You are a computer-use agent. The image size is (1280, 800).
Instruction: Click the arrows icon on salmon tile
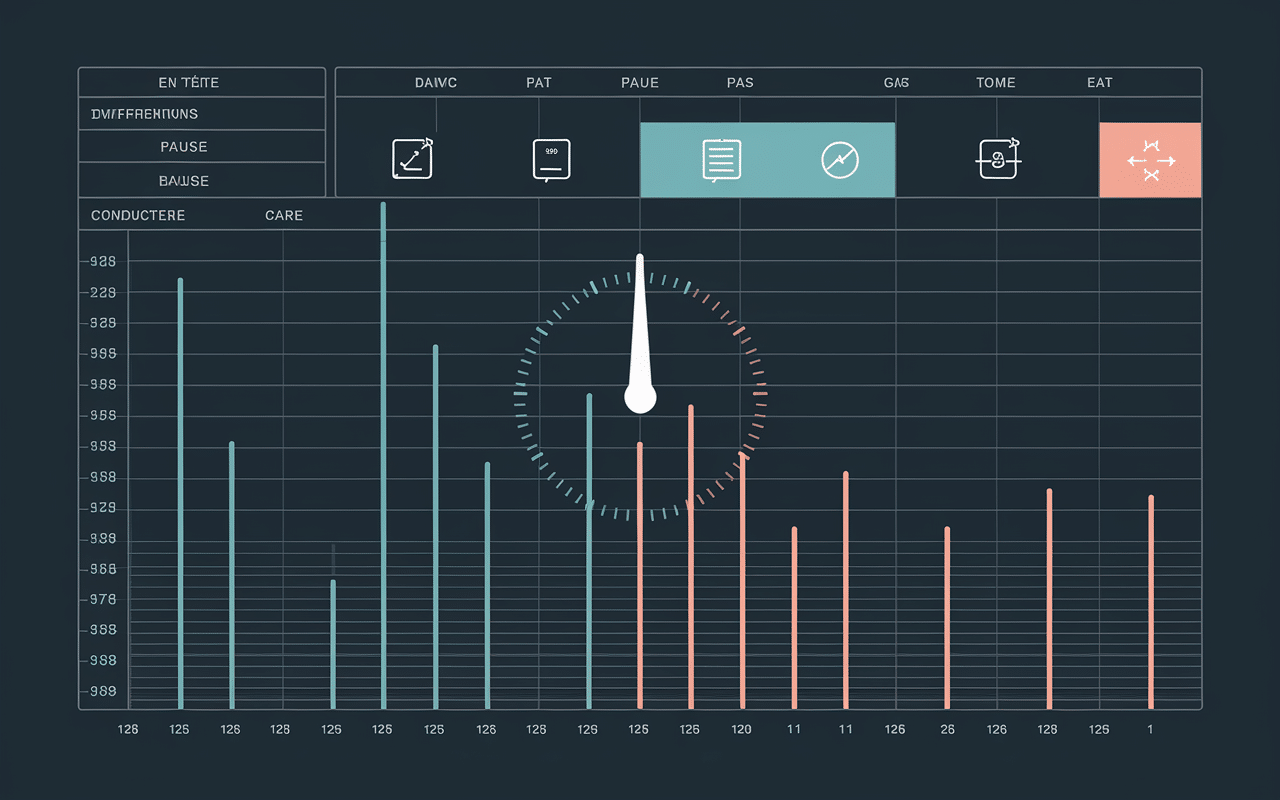click(1150, 160)
